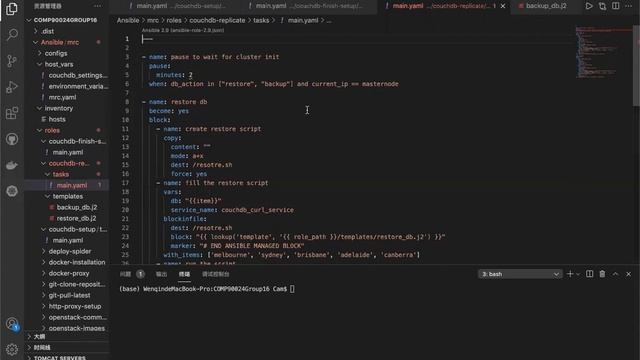Open the new terminal launch profile dropdown

(x=578, y=274)
